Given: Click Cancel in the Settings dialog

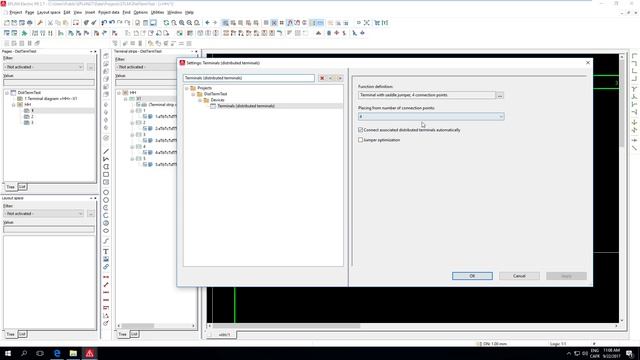Looking at the screenshot, I should coord(519,276).
